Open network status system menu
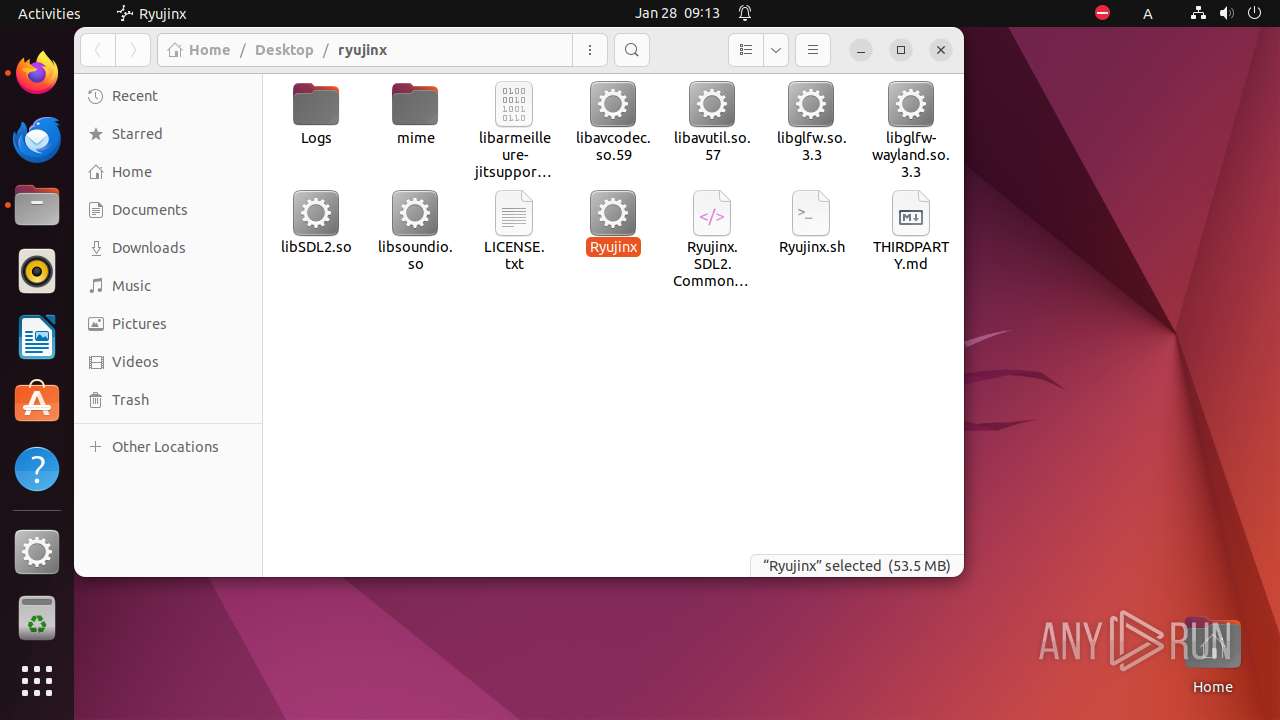Viewport: 1280px width, 720px height. click(x=1198, y=13)
